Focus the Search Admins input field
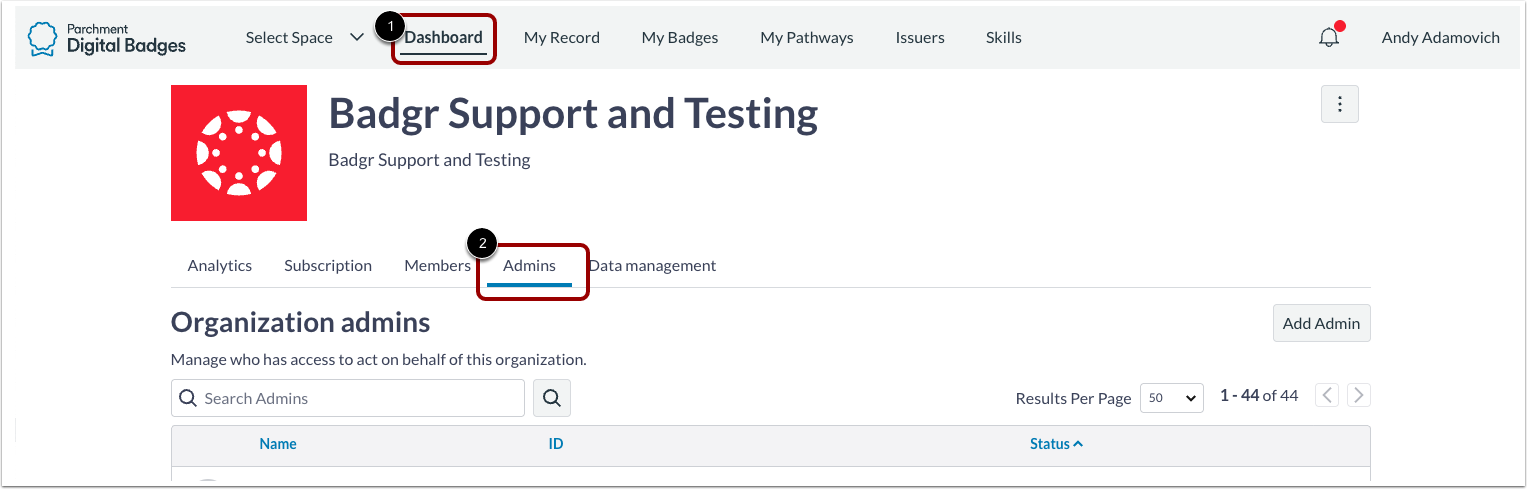Screen dimensions: 1527x489 point(360,398)
